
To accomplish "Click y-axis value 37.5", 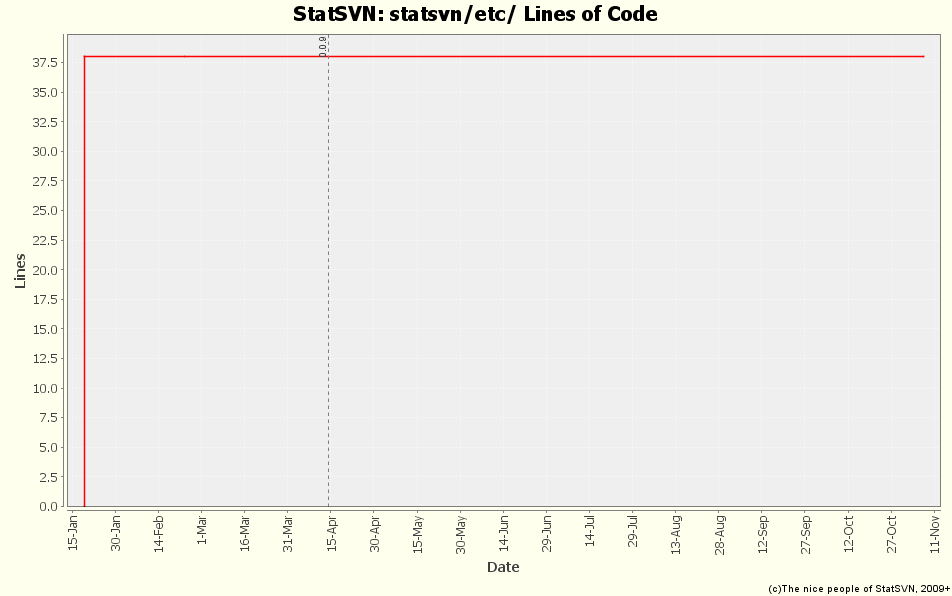I will coord(46,63).
